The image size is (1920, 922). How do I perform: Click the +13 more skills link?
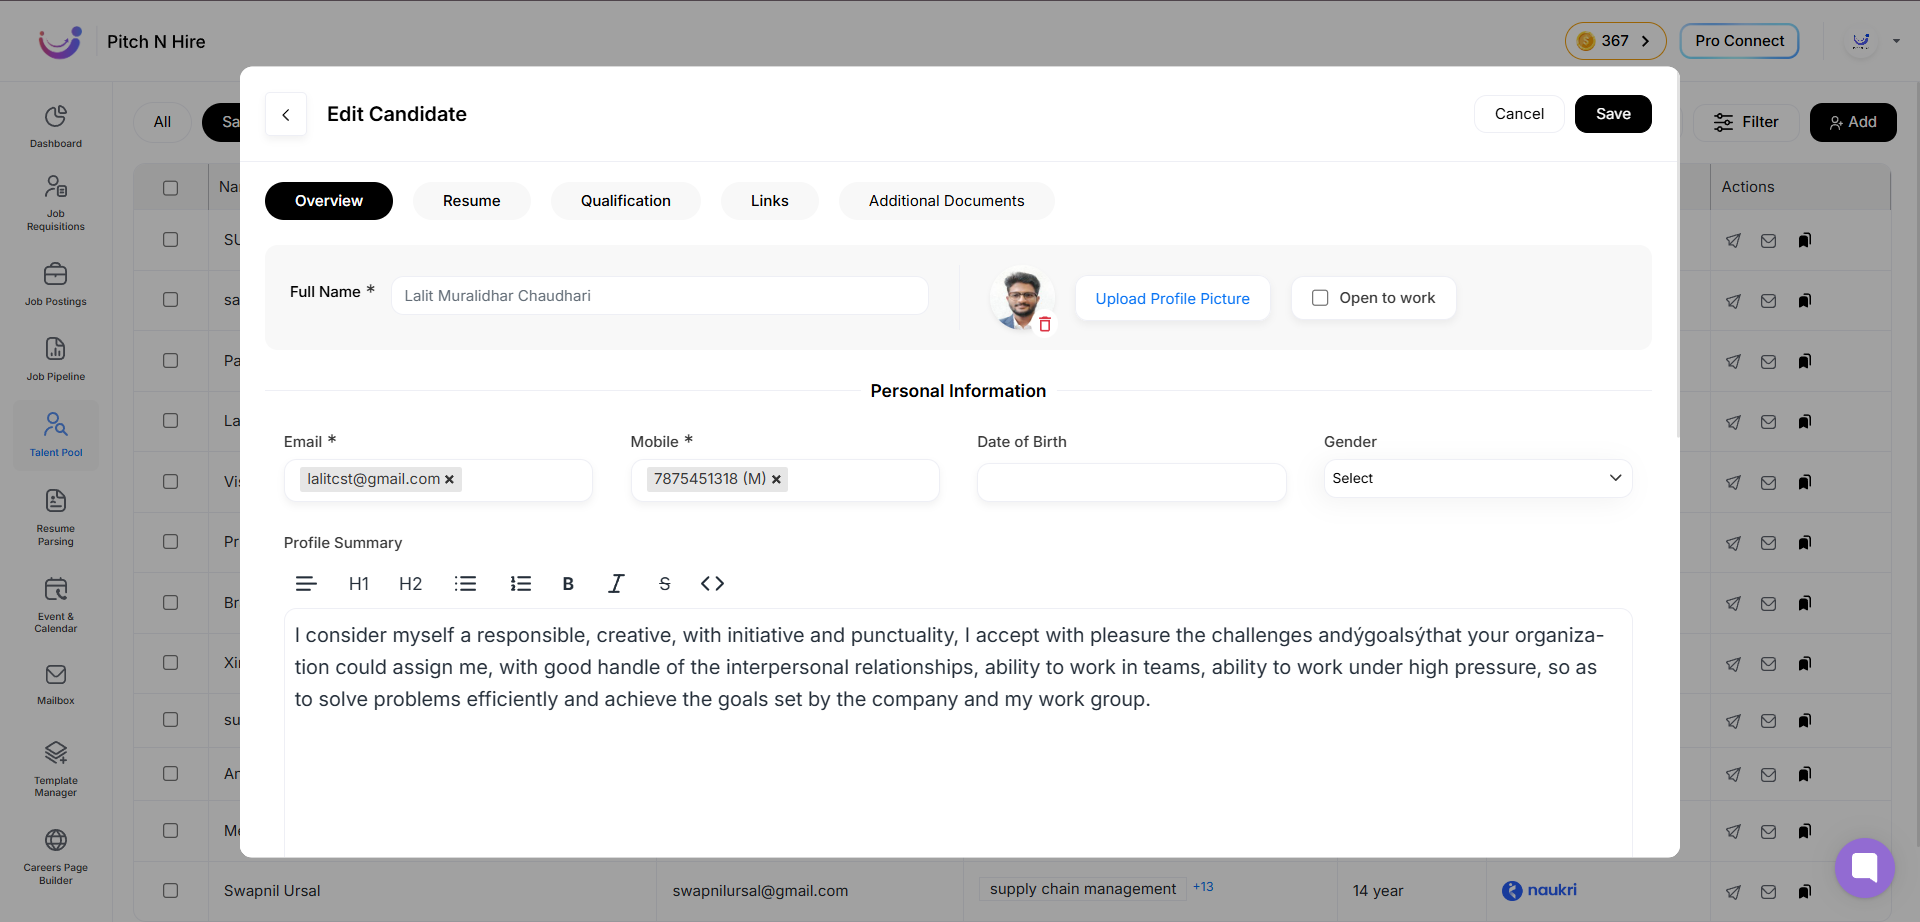click(1203, 887)
